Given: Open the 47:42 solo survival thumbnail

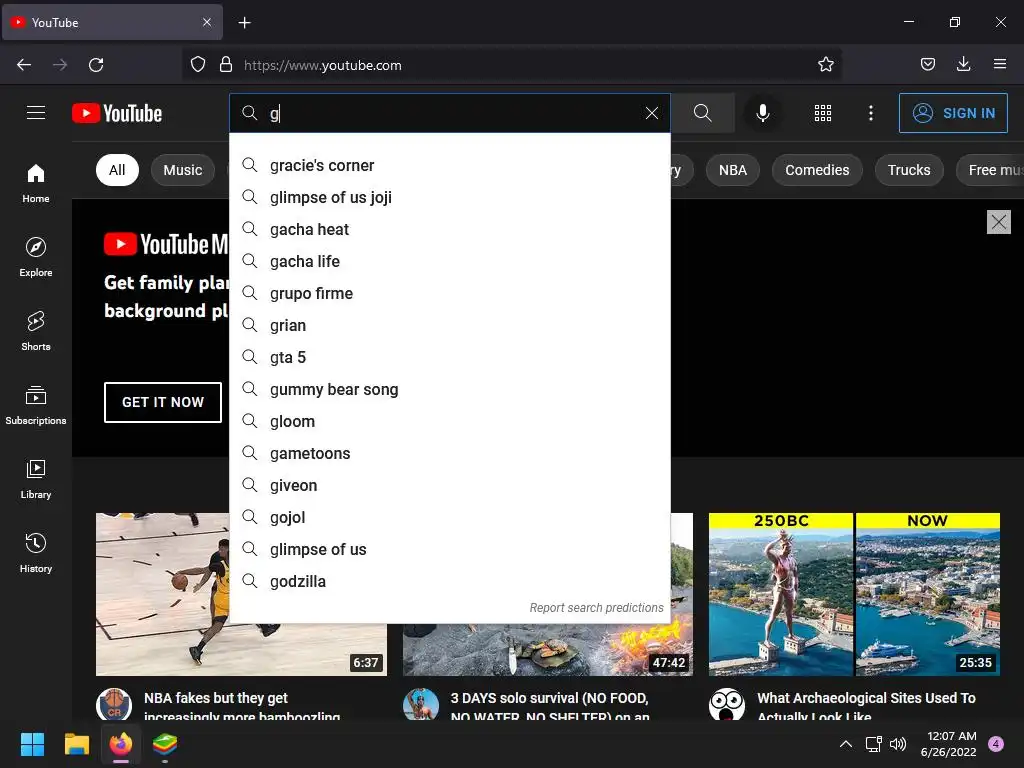Looking at the screenshot, I should 547,650.
